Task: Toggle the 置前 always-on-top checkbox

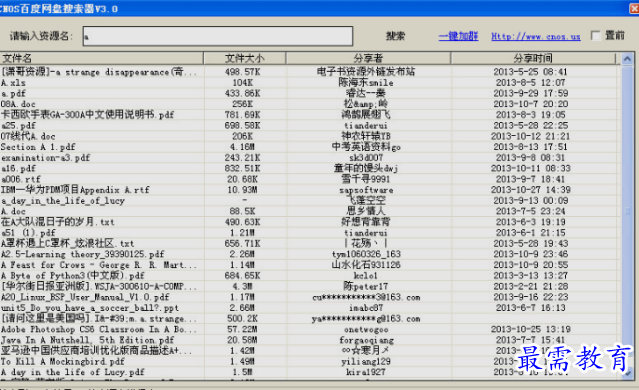Action: [x=596, y=36]
